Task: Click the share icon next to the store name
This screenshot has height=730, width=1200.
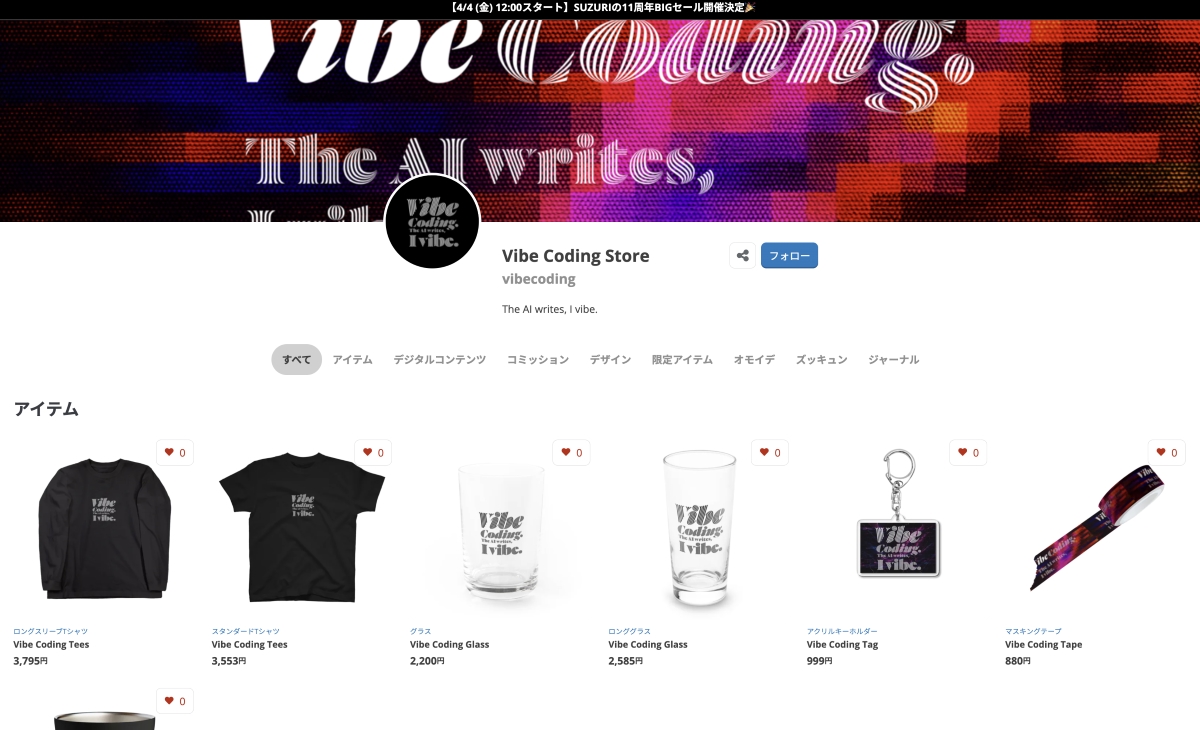Action: click(x=742, y=256)
